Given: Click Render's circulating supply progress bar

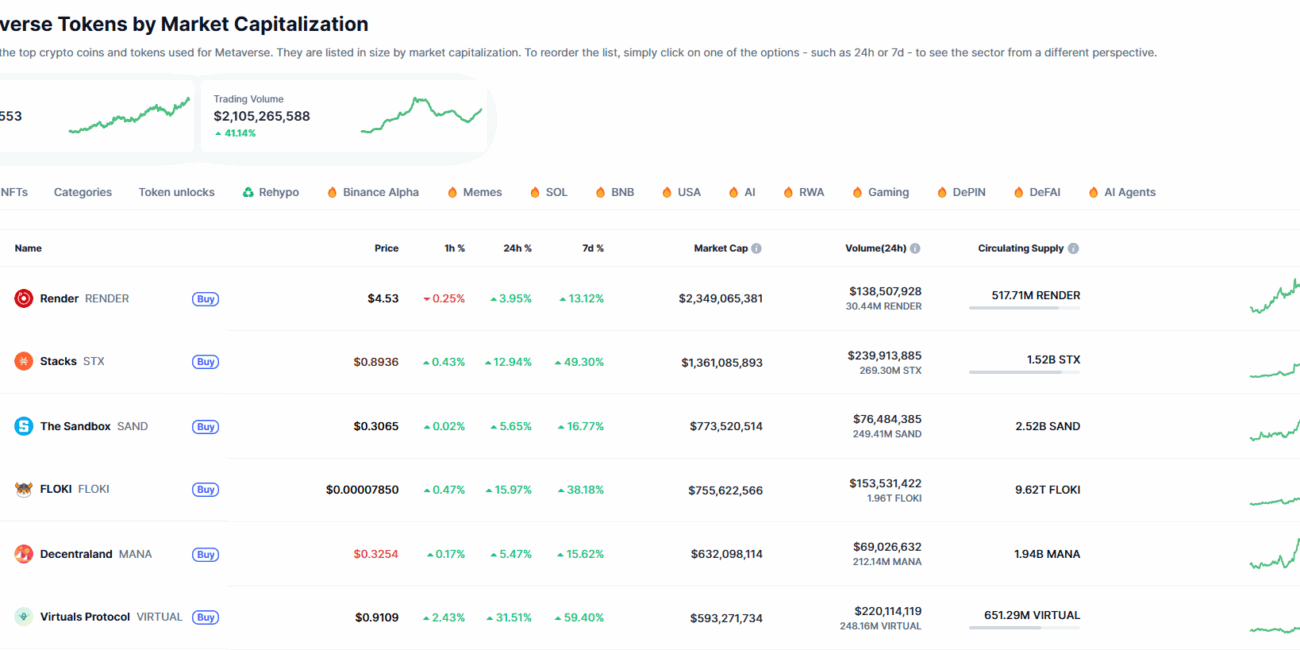Looking at the screenshot, I should [x=1024, y=308].
